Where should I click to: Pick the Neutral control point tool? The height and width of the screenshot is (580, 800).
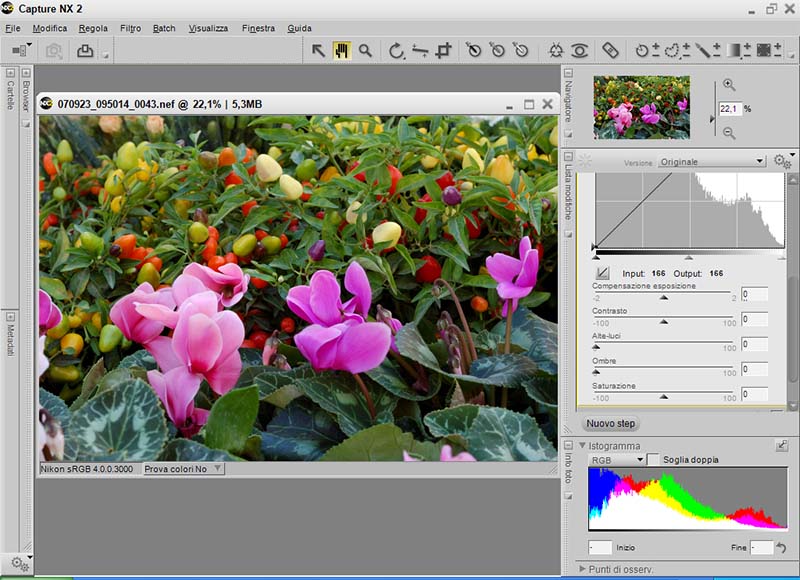tap(497, 50)
